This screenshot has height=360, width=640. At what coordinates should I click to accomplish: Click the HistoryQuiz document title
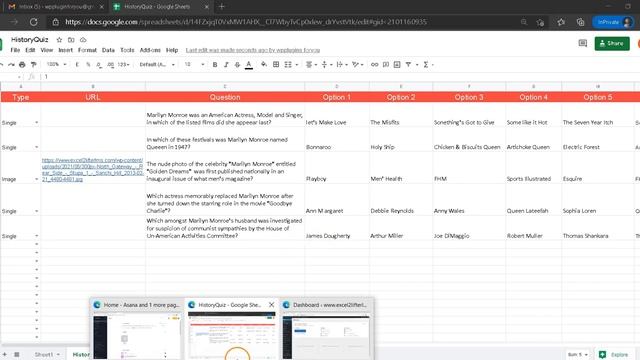pos(29,40)
